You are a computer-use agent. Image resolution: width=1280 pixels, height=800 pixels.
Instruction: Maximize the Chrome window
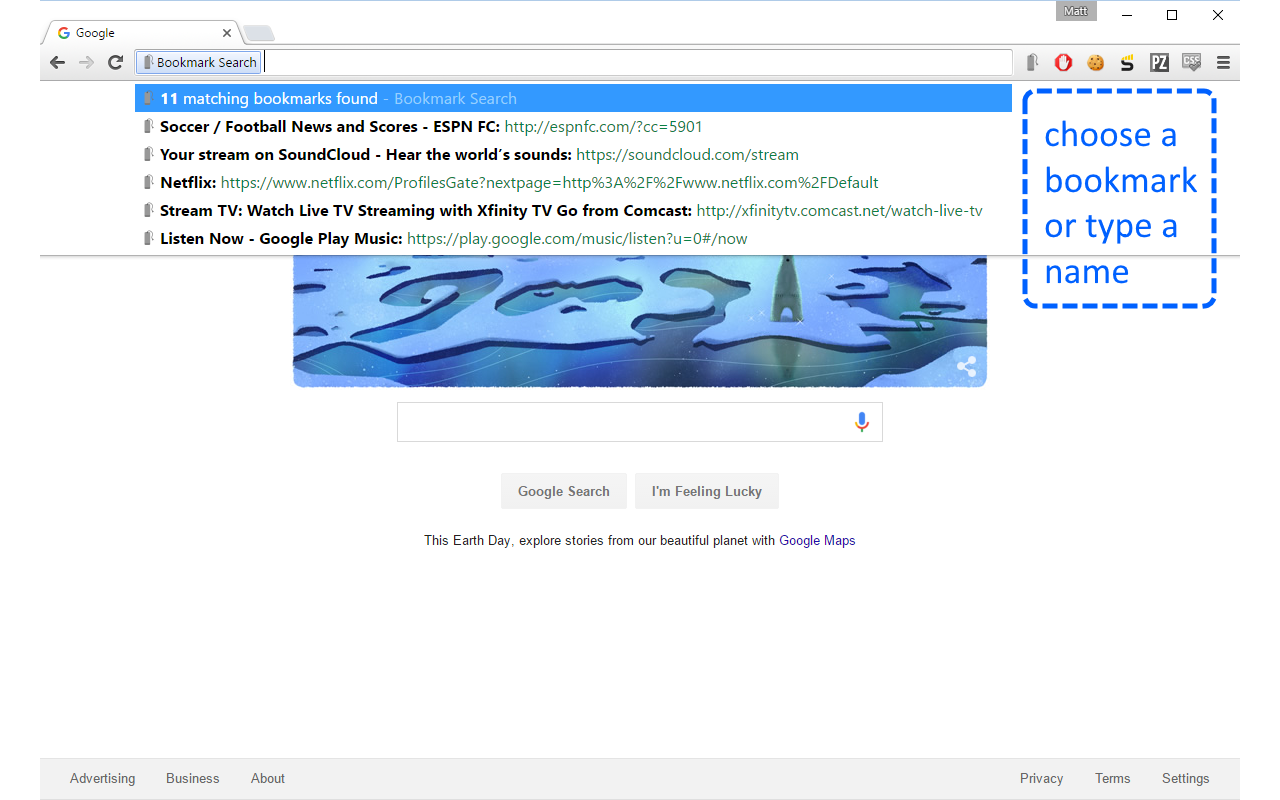coord(1172,15)
